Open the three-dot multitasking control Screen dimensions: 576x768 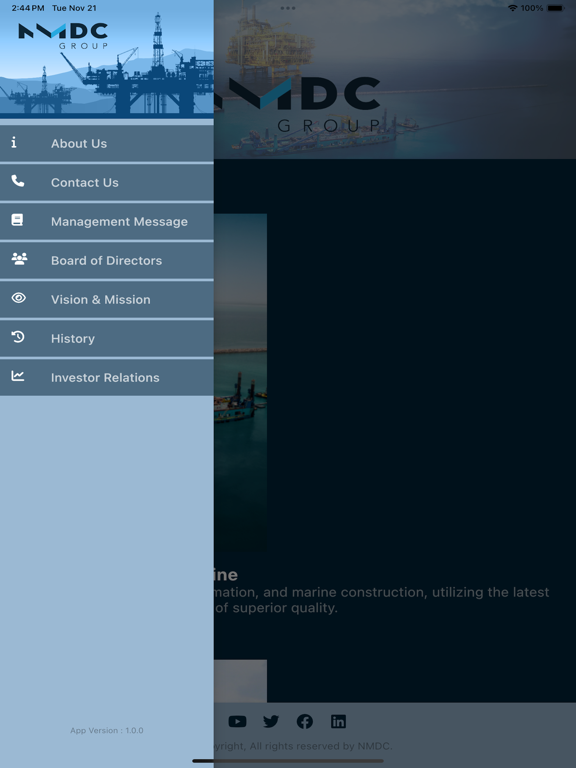tap(288, 8)
